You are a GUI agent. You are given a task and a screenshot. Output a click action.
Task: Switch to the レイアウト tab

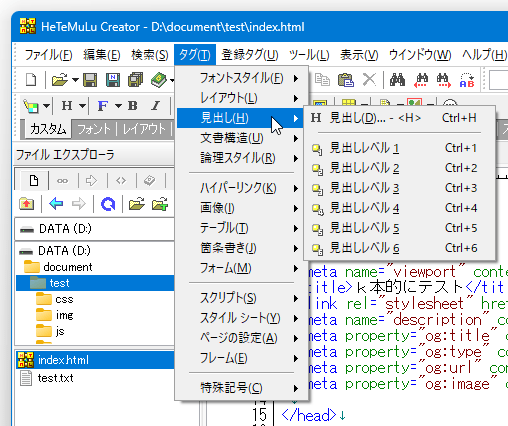tap(144, 129)
